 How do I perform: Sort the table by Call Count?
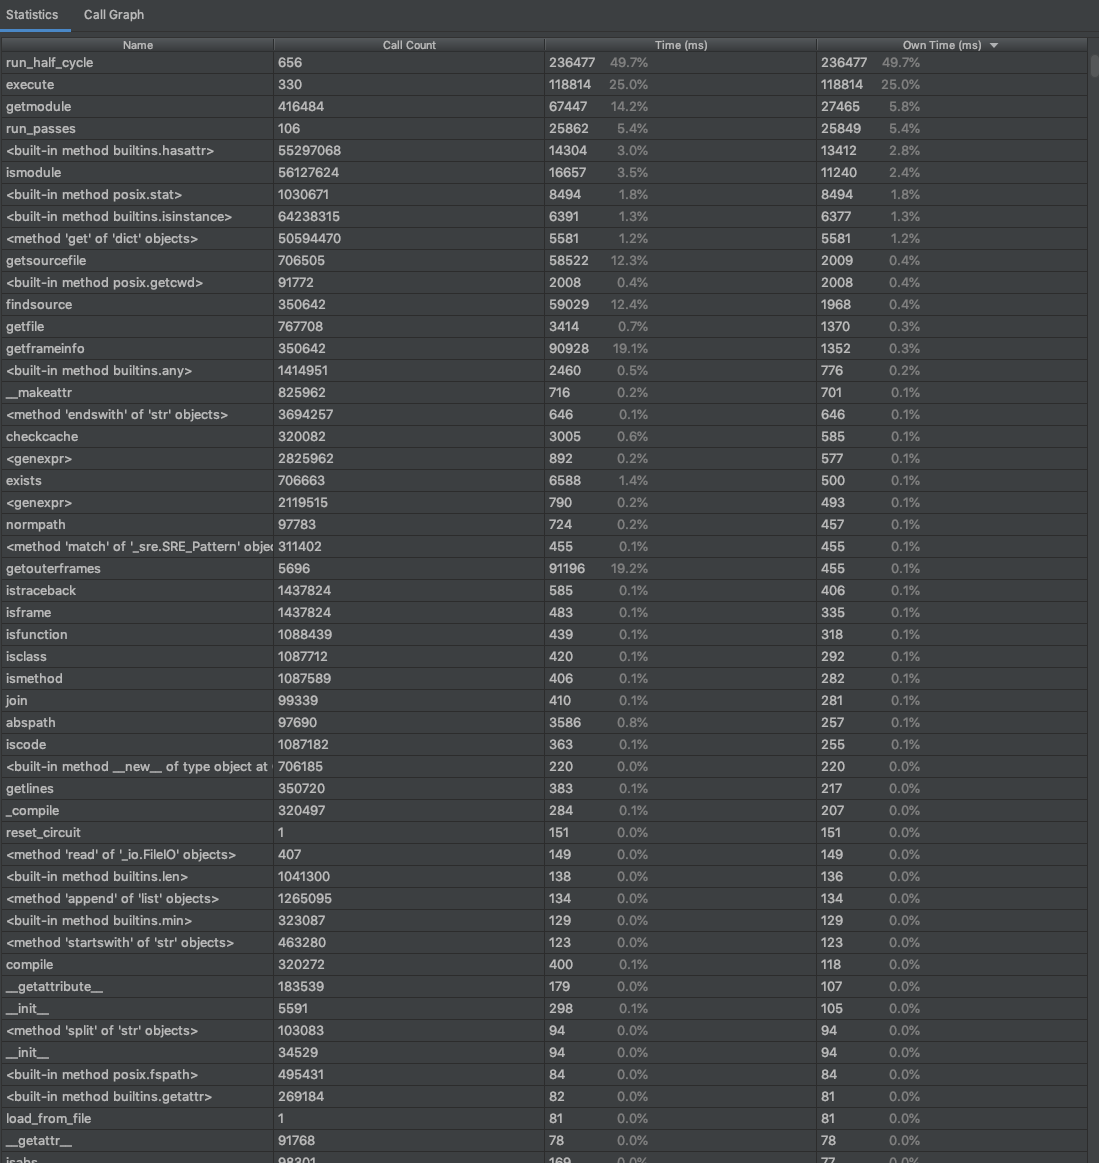click(409, 45)
